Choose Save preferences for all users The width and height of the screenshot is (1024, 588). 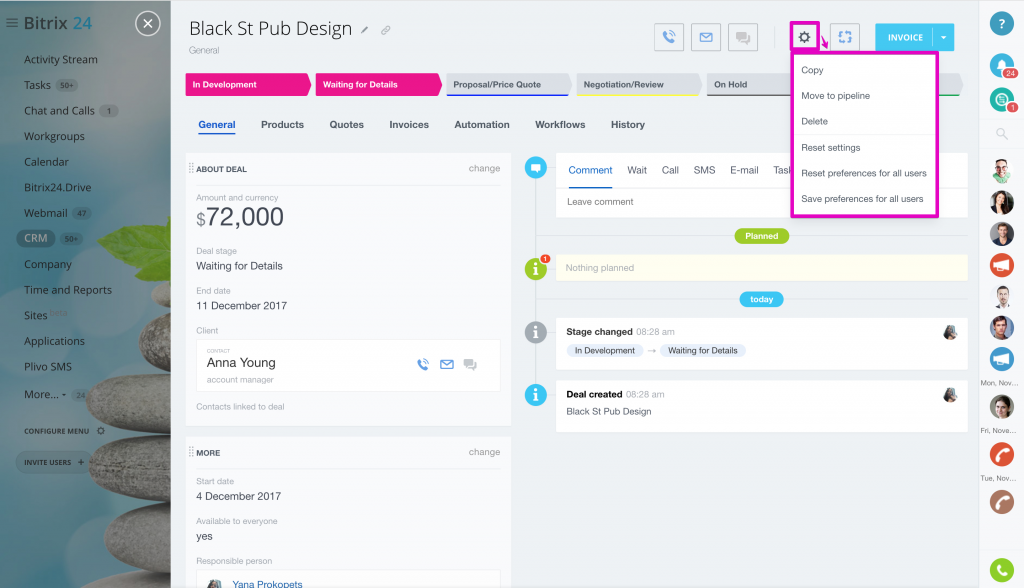864,199
